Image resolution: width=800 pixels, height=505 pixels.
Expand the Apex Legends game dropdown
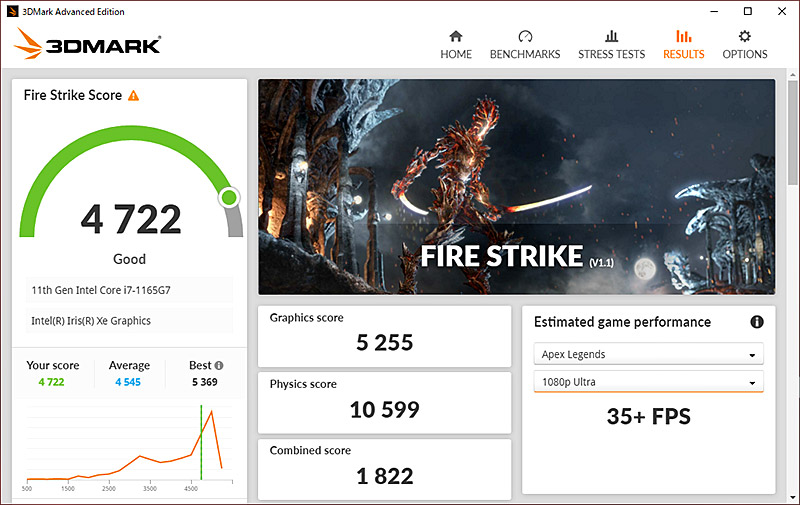(648, 354)
